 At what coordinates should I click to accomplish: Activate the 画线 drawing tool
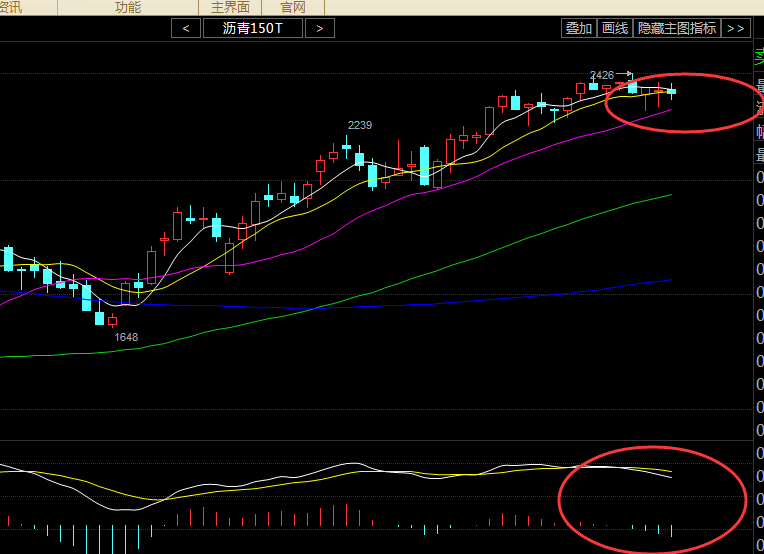pos(614,28)
